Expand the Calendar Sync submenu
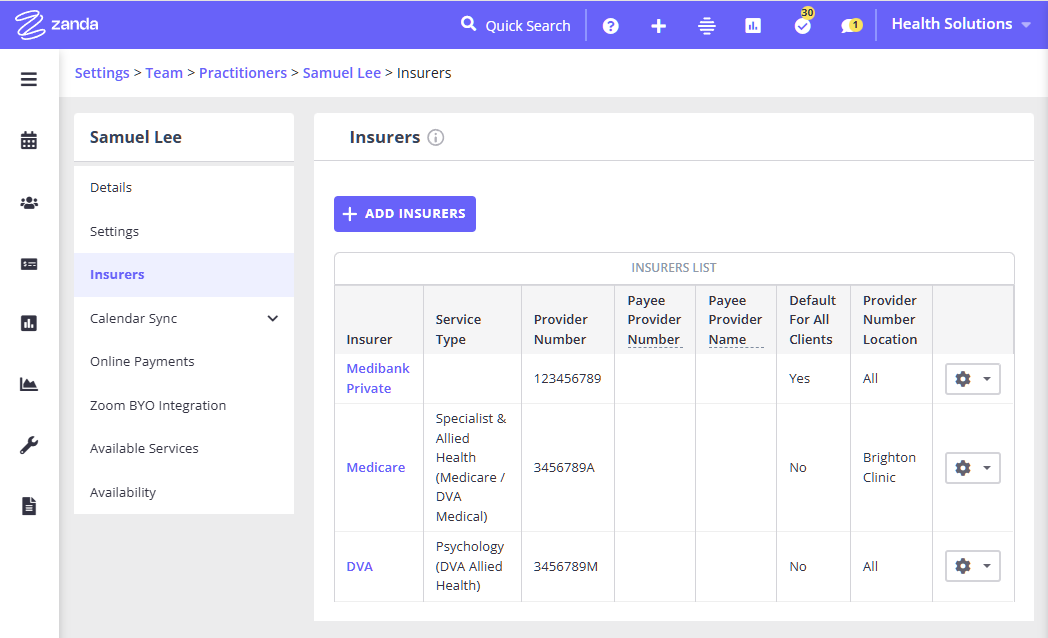The width and height of the screenshot is (1048, 638). point(273,318)
